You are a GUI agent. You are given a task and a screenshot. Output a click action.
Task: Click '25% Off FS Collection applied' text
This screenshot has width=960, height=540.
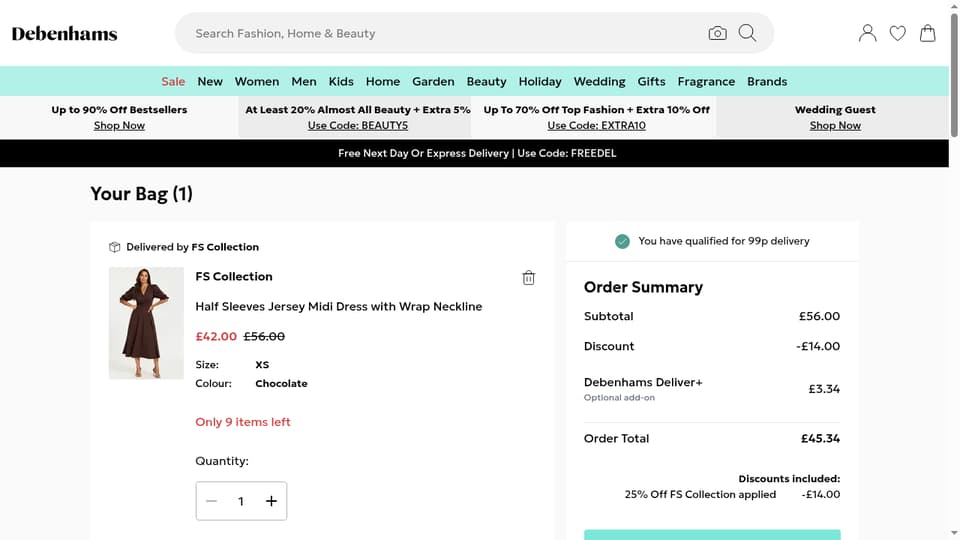(700, 494)
